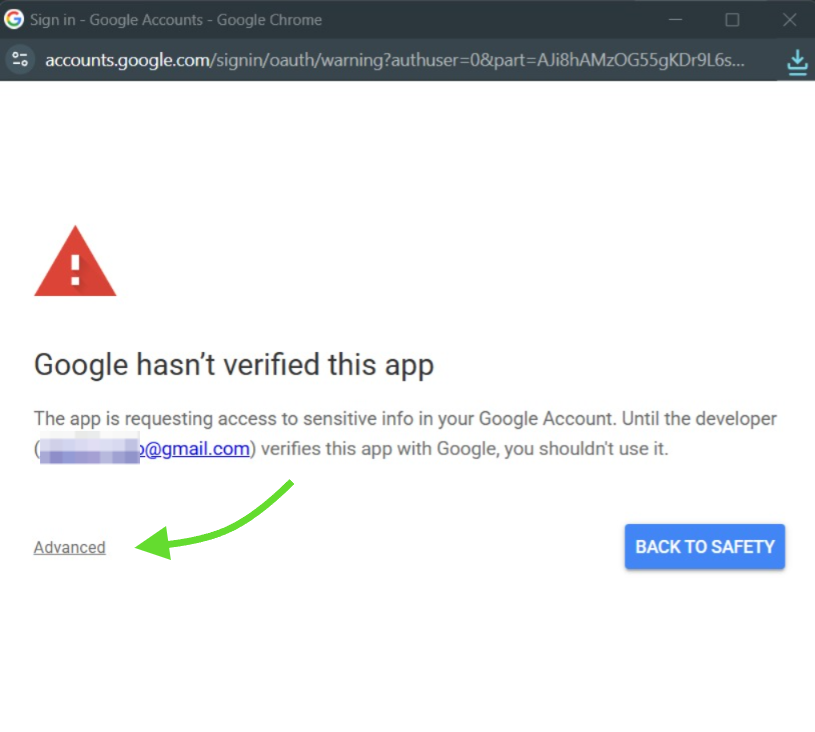Viewport: 815px width, 732px height.
Task: Expand the Advanced options link
Action: (x=70, y=547)
